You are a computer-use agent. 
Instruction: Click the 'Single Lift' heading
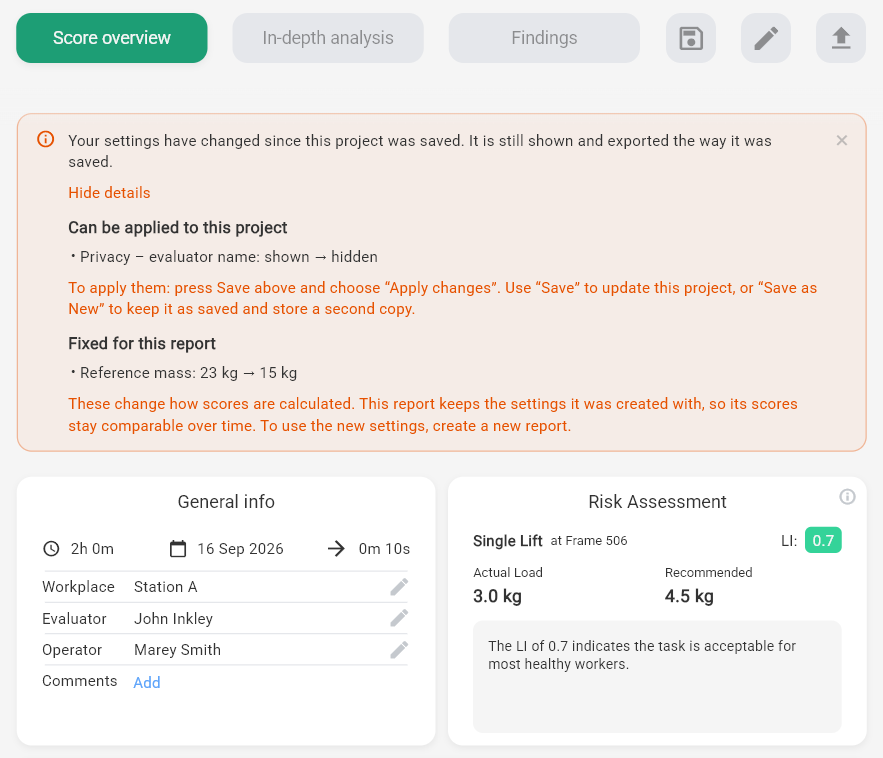coord(507,541)
